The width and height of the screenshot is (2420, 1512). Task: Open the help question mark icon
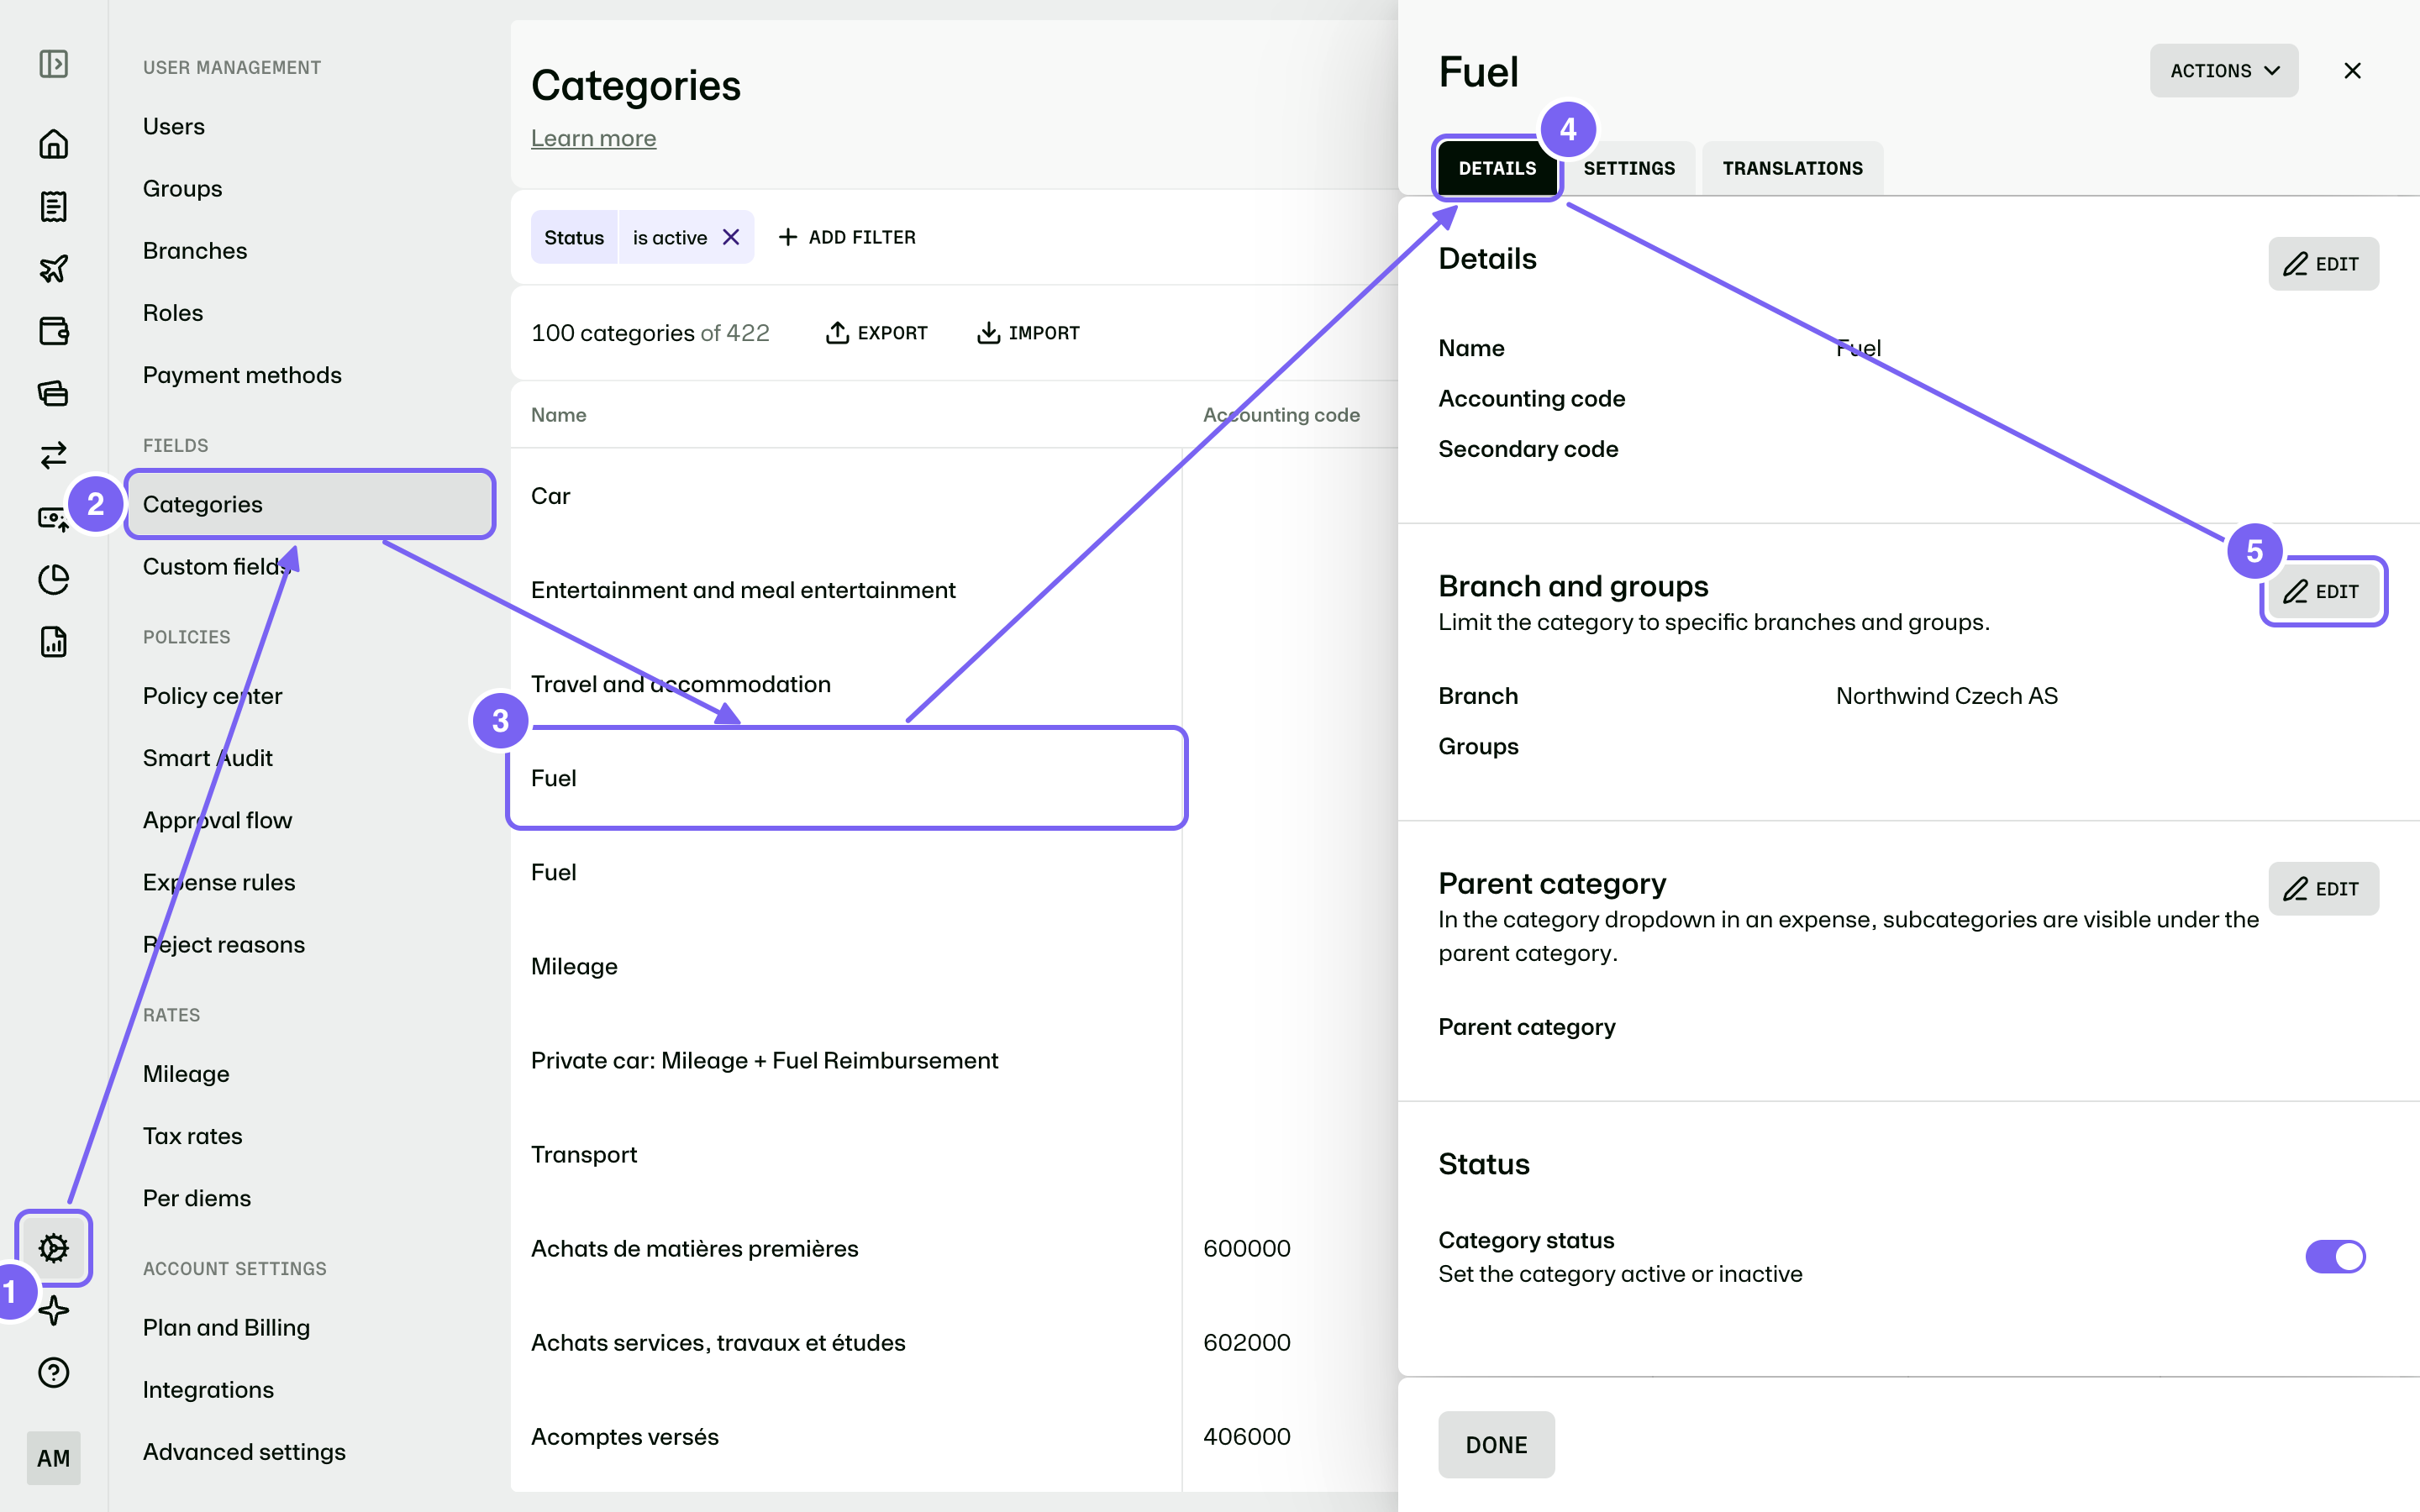[x=53, y=1372]
